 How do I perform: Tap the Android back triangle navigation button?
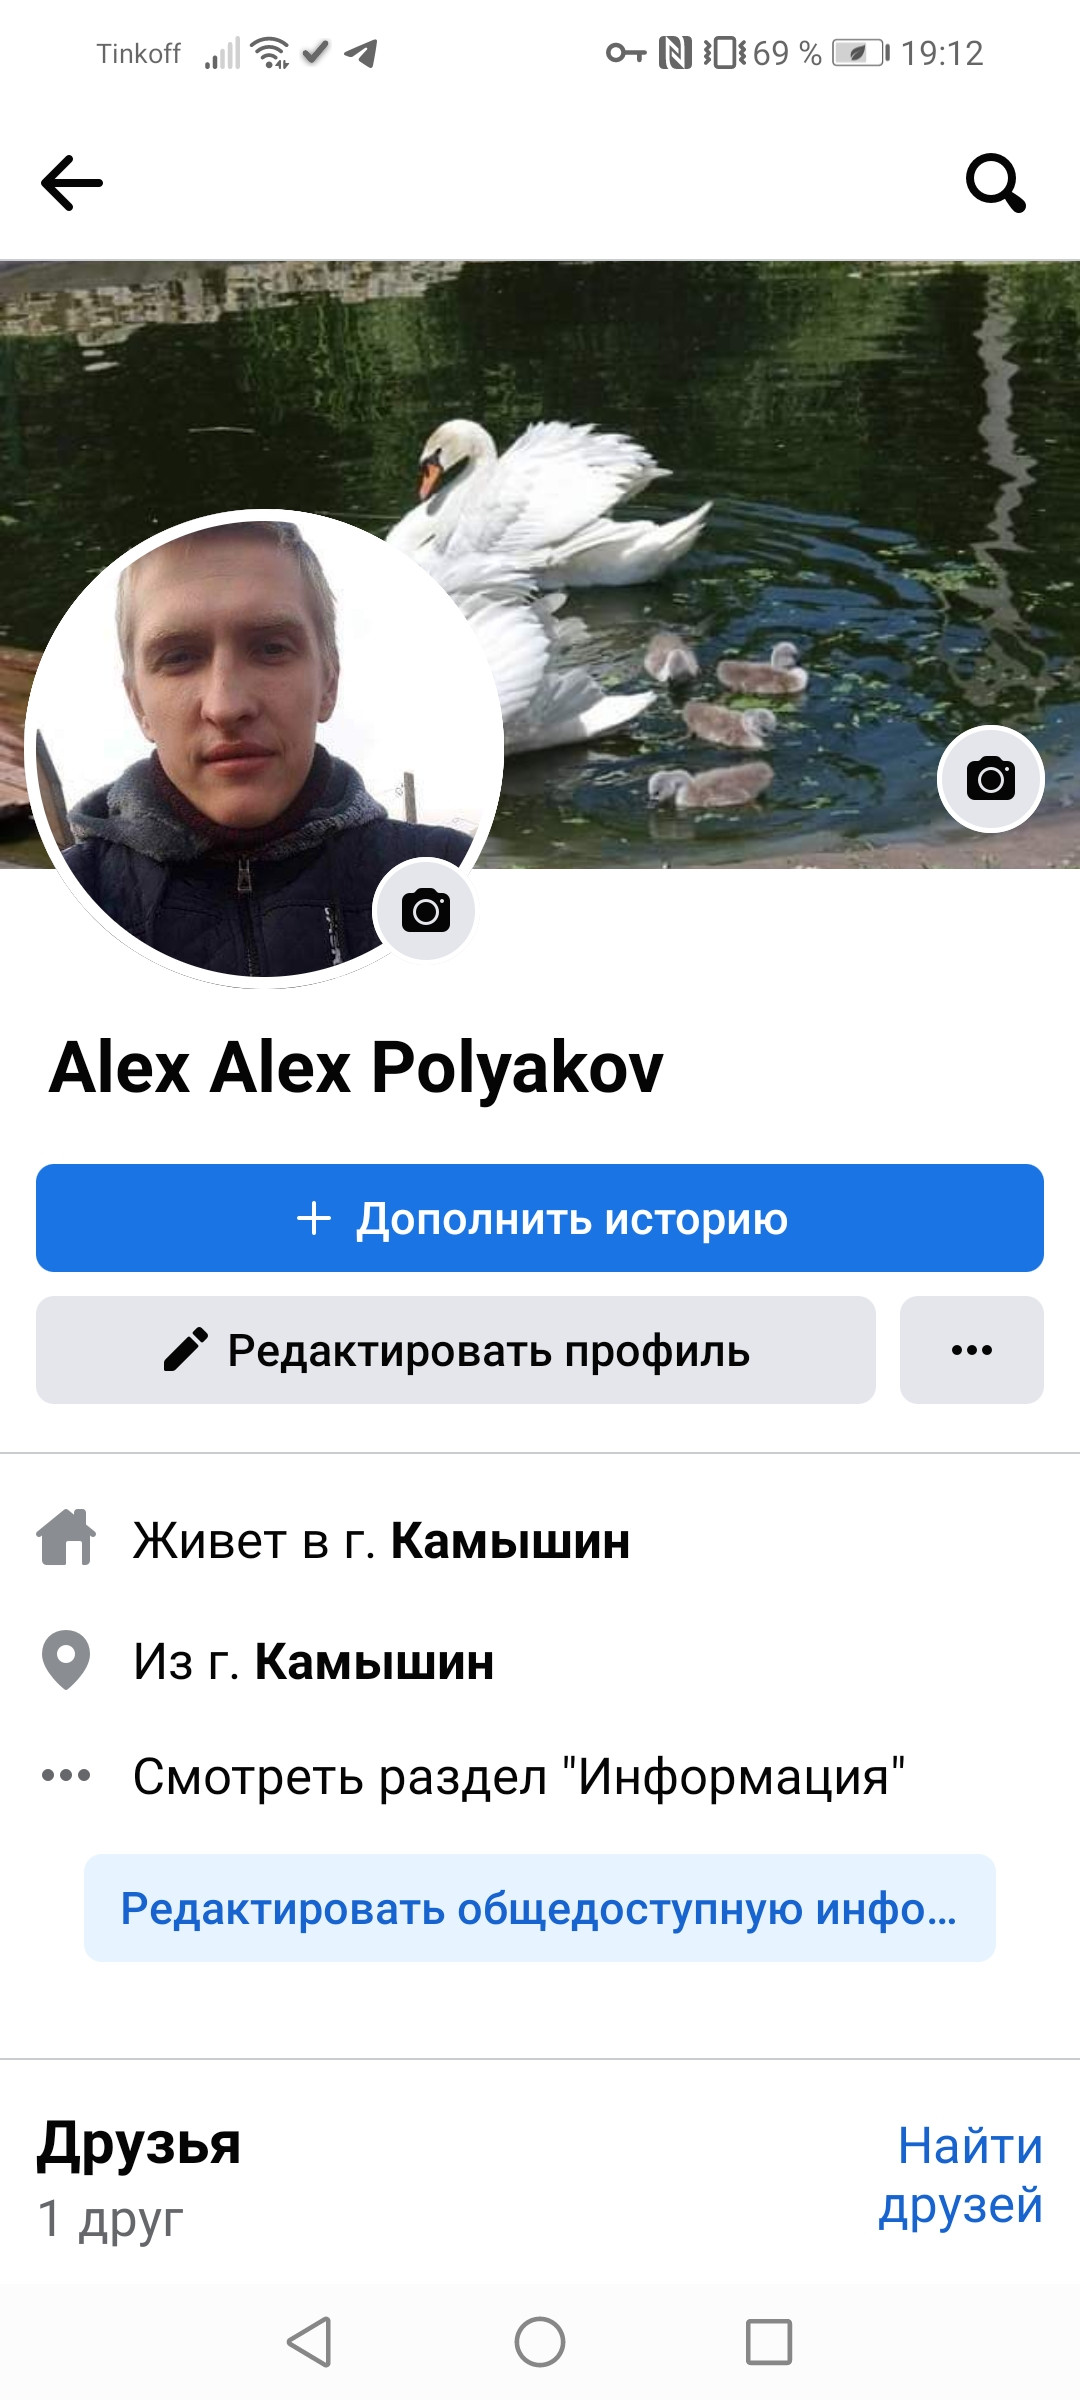click(310, 2342)
